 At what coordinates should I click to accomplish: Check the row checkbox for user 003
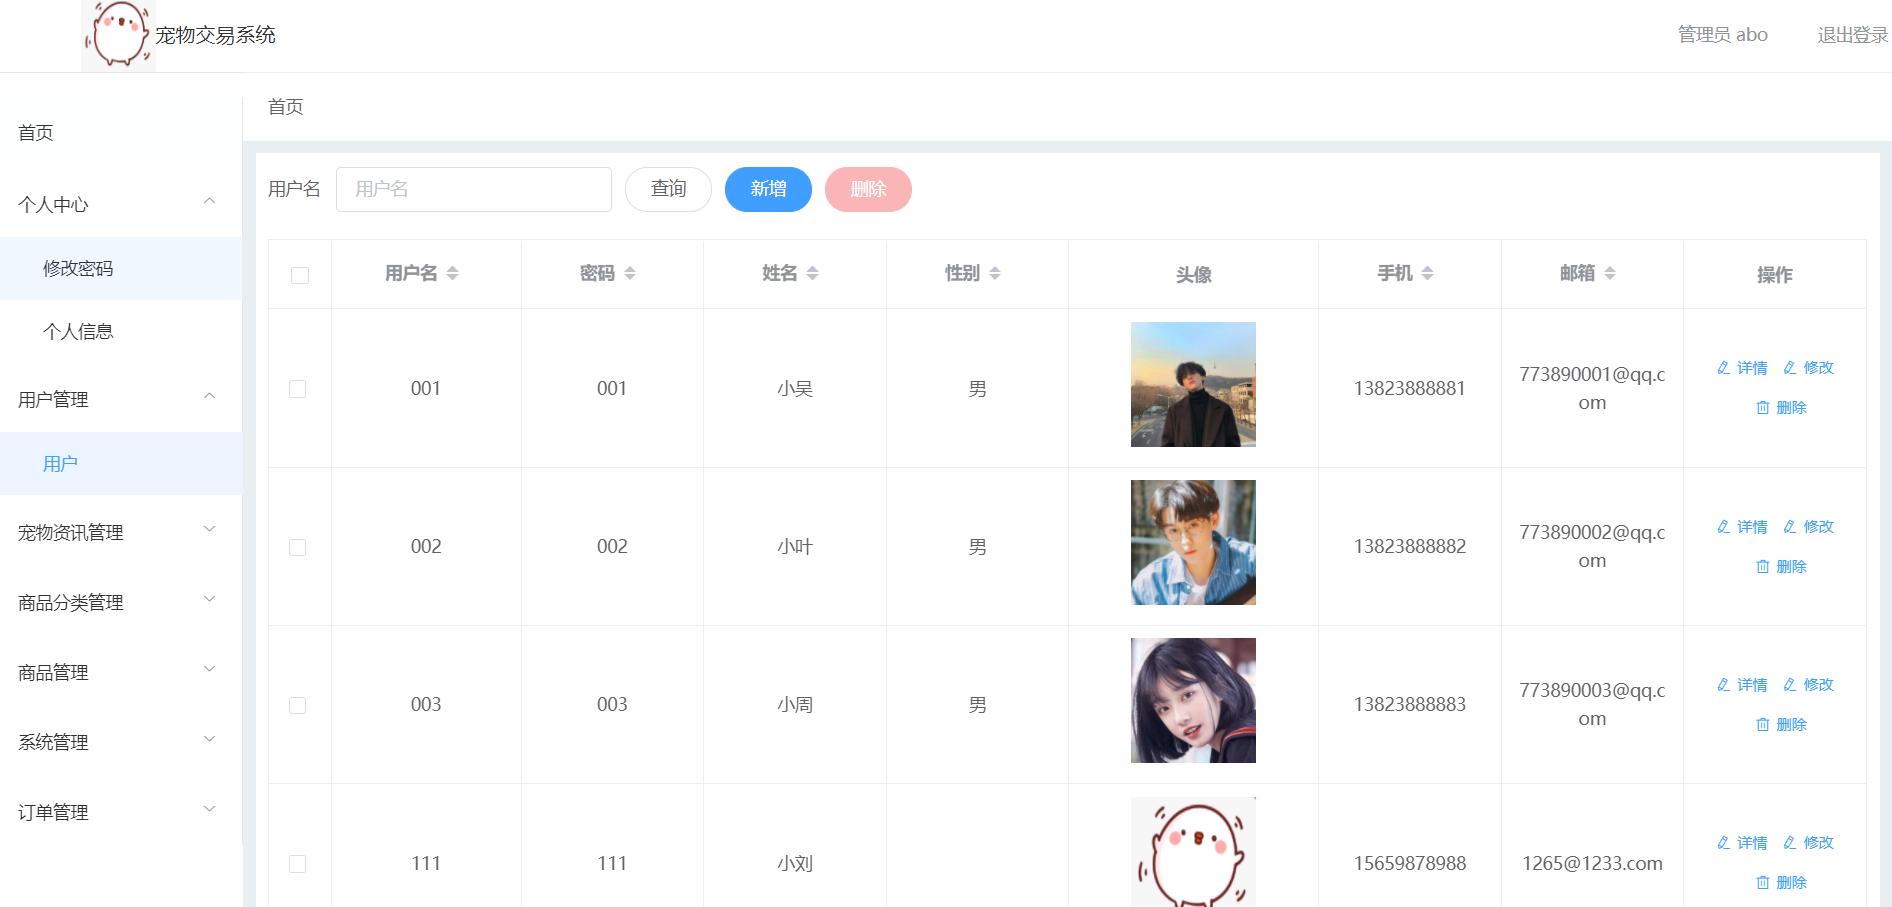pos(299,704)
